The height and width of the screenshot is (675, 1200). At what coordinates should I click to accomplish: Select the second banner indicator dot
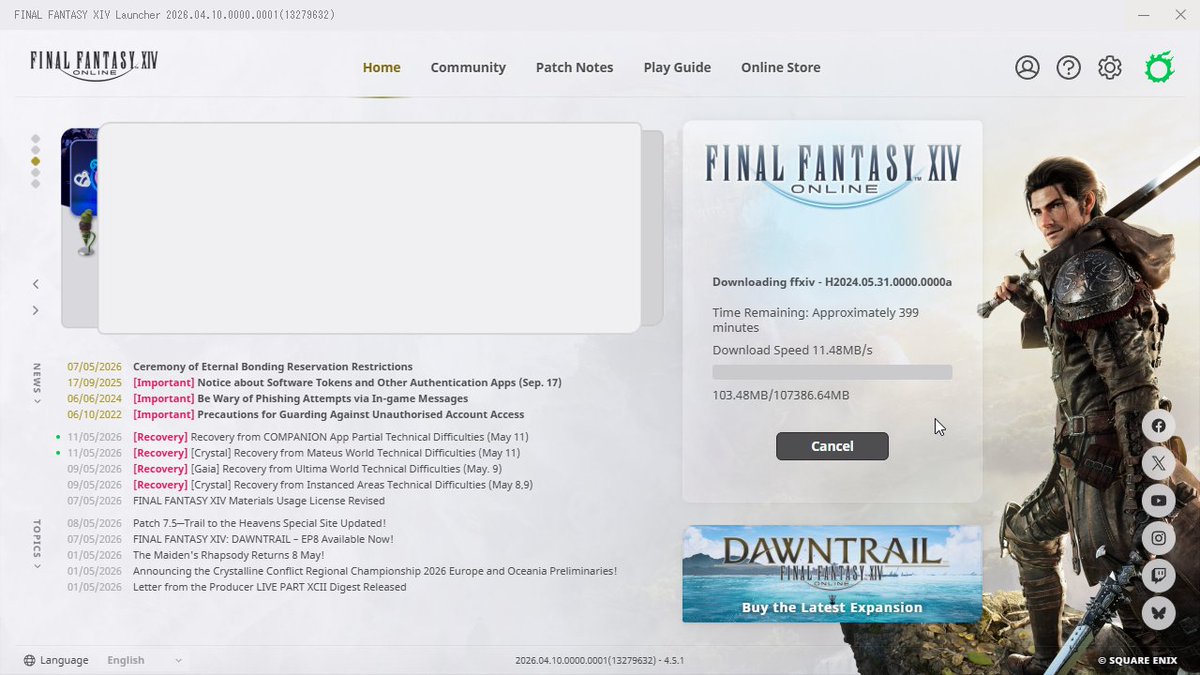coord(36,150)
